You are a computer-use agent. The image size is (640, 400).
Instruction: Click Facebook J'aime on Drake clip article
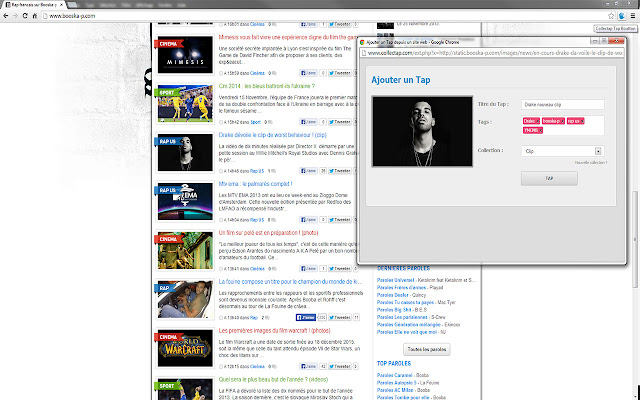coord(309,171)
